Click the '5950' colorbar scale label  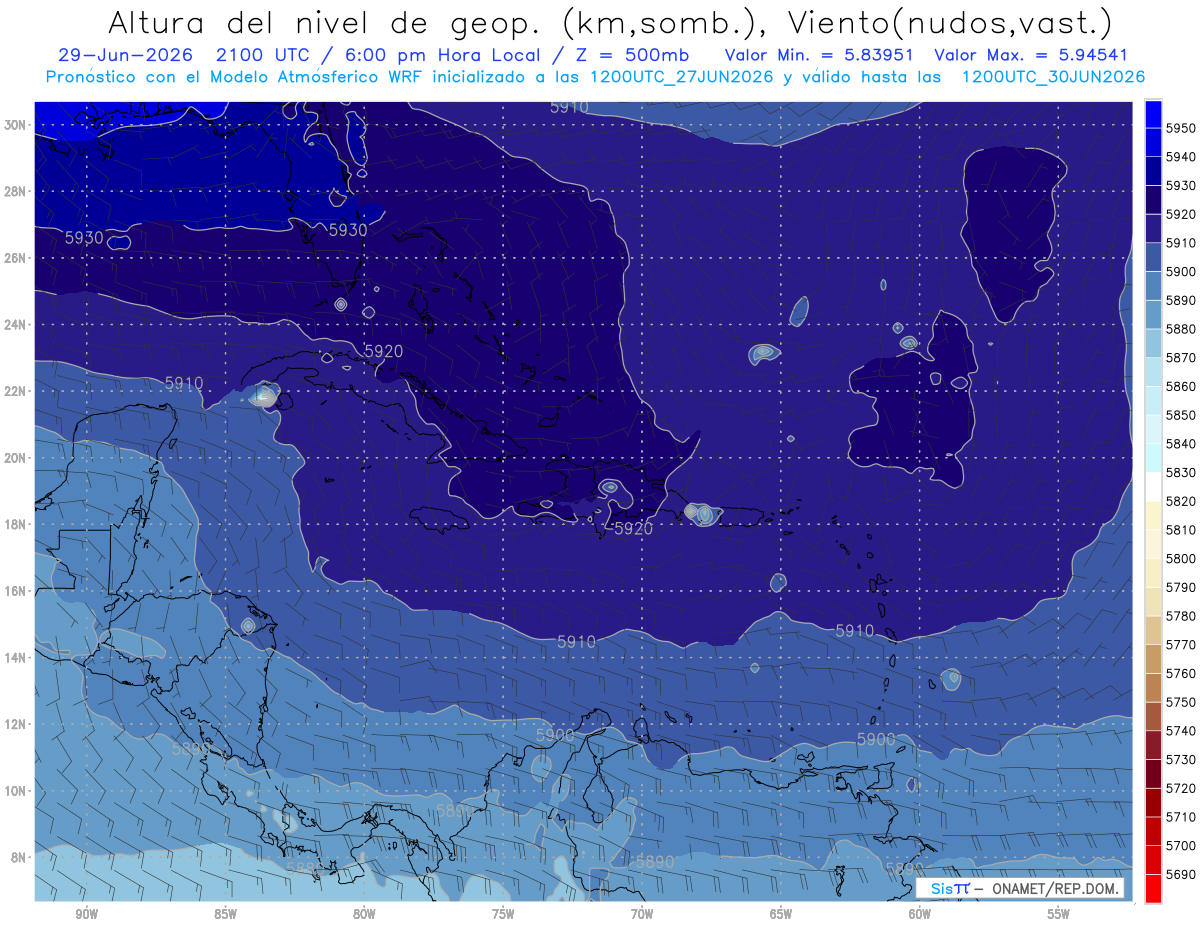(x=1180, y=128)
